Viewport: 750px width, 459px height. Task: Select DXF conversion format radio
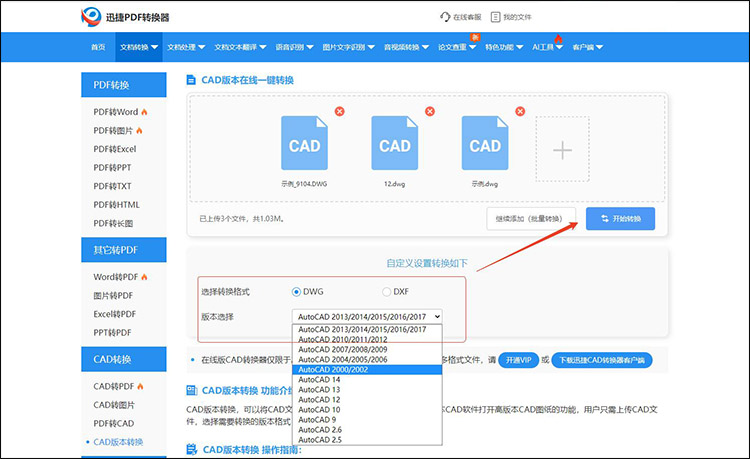pos(386,292)
